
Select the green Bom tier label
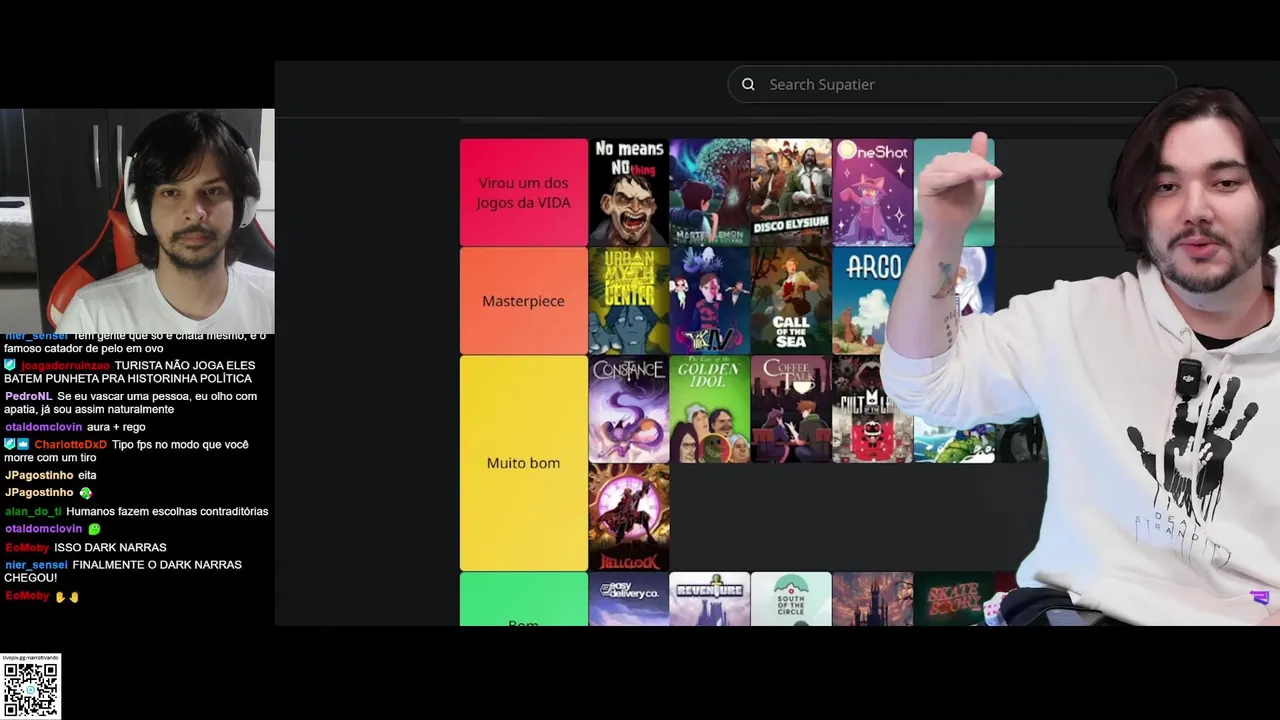tap(524, 599)
